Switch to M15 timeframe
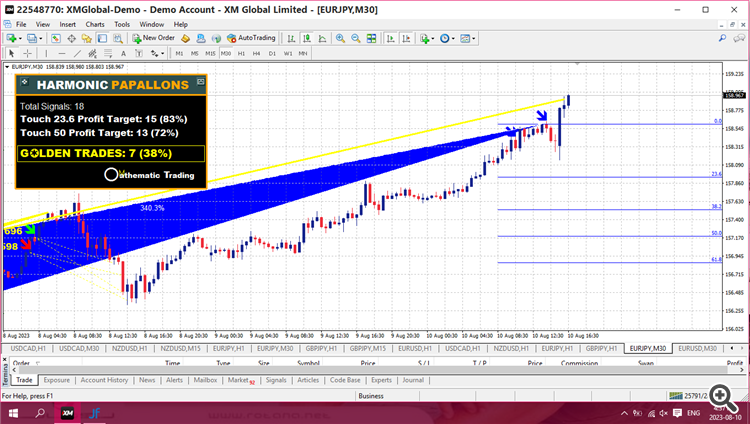Viewport: 750px width, 424px height. click(x=210, y=54)
